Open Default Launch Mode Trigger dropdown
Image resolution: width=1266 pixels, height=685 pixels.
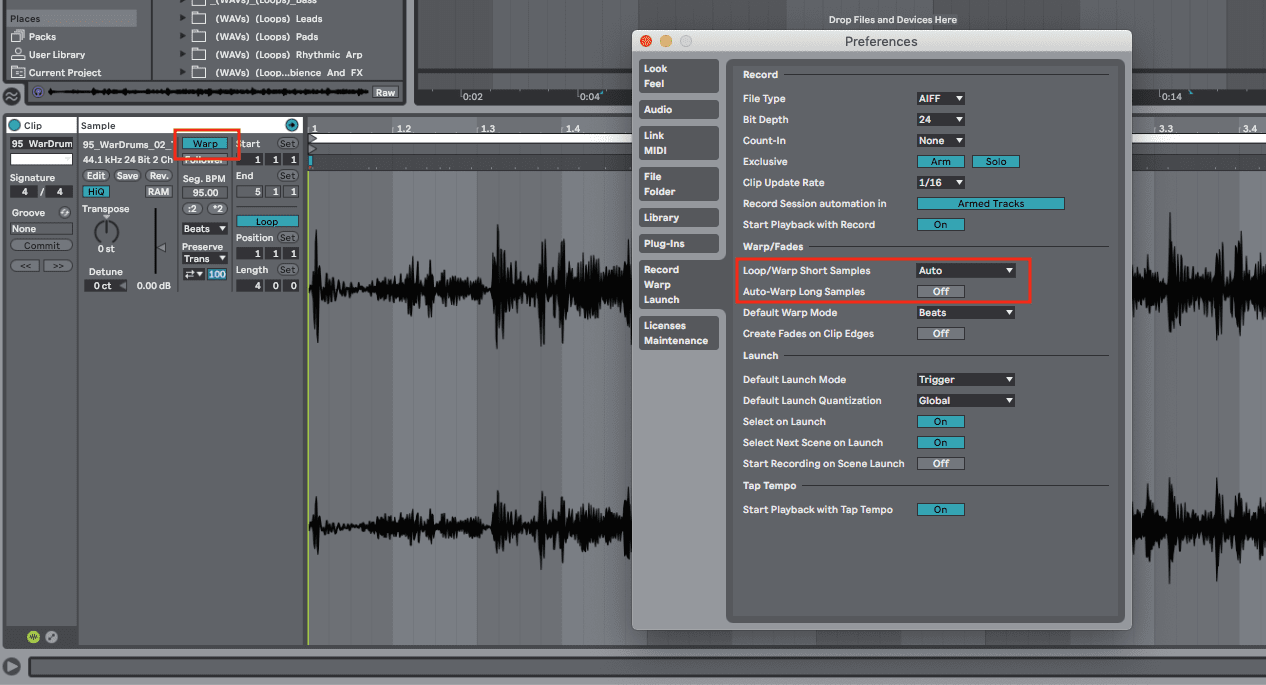pos(966,380)
